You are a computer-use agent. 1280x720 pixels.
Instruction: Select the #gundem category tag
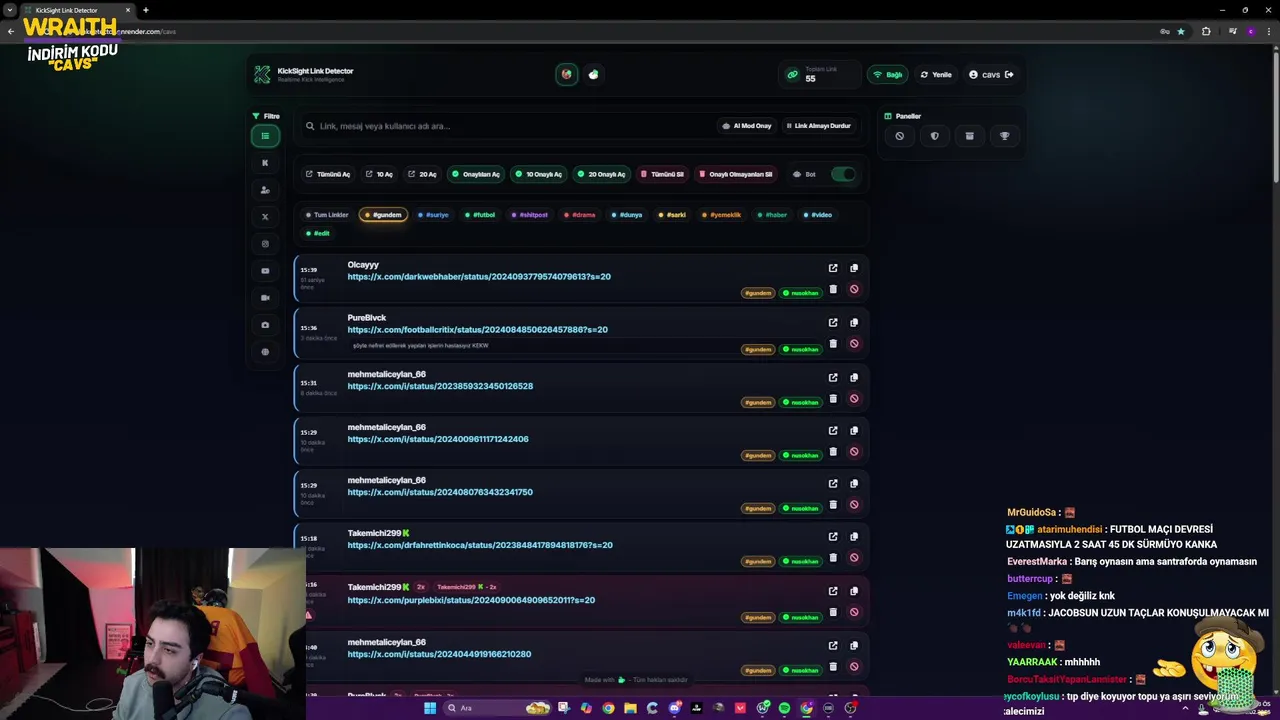383,215
